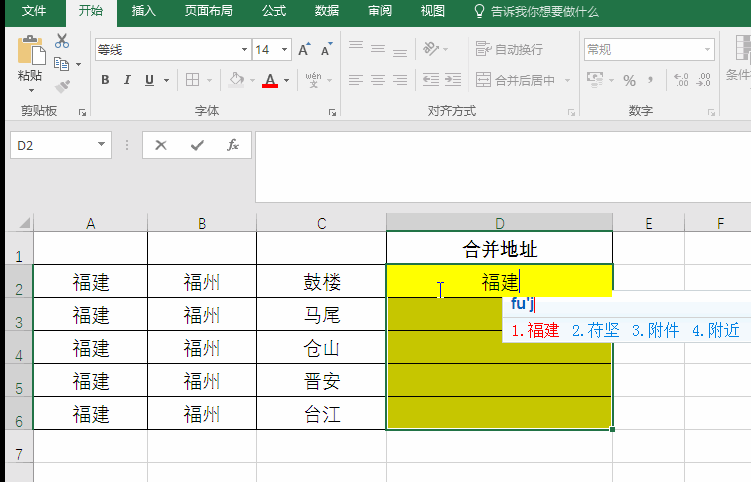Click the D2 name box
This screenshot has height=482, width=751.
click(x=53, y=145)
